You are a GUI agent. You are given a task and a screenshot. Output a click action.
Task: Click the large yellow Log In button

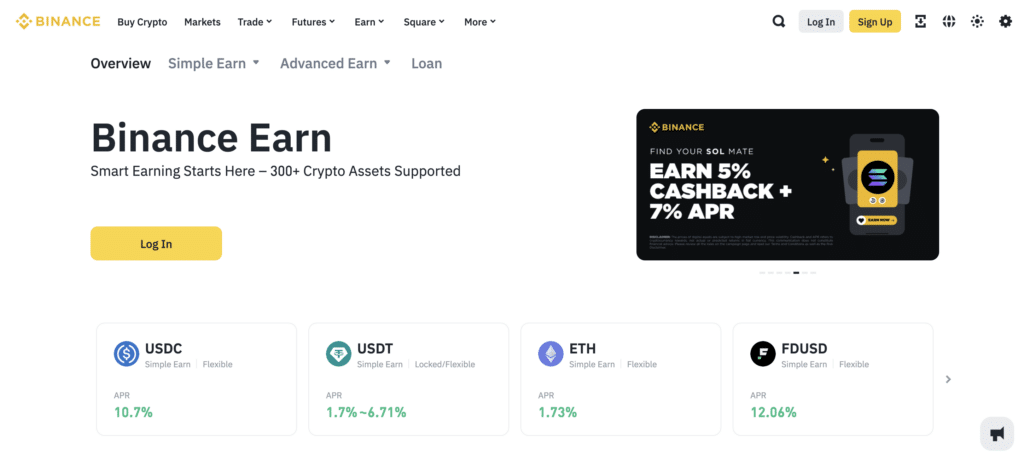[x=156, y=243]
